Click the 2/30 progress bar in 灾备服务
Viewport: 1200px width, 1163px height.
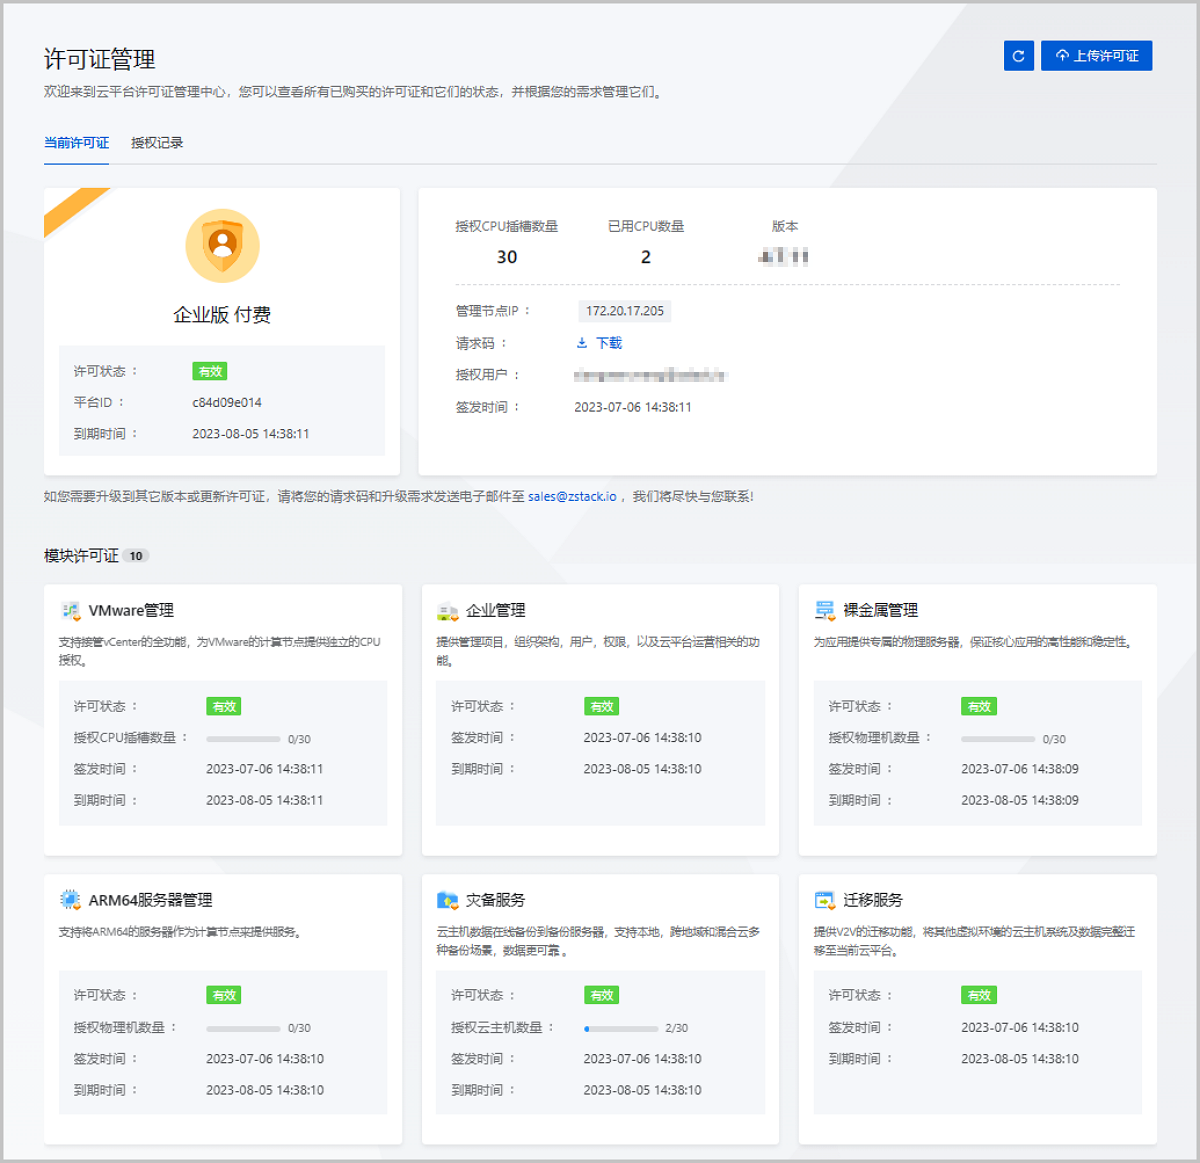[620, 1027]
